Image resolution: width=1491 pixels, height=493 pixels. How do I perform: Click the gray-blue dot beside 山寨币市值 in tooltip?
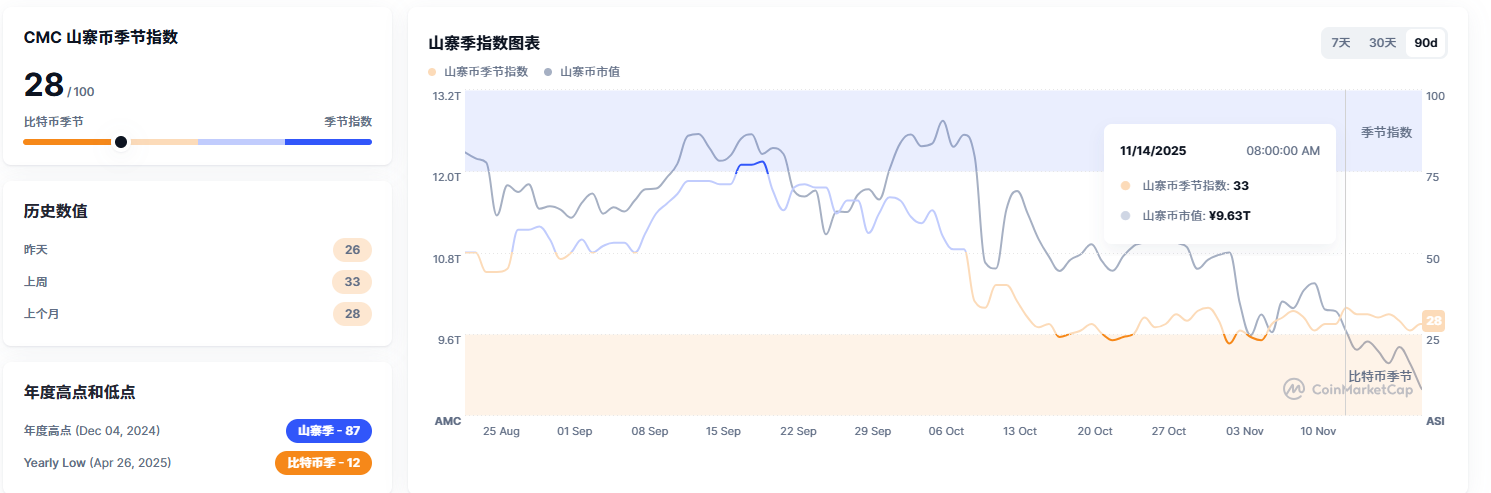1126,215
